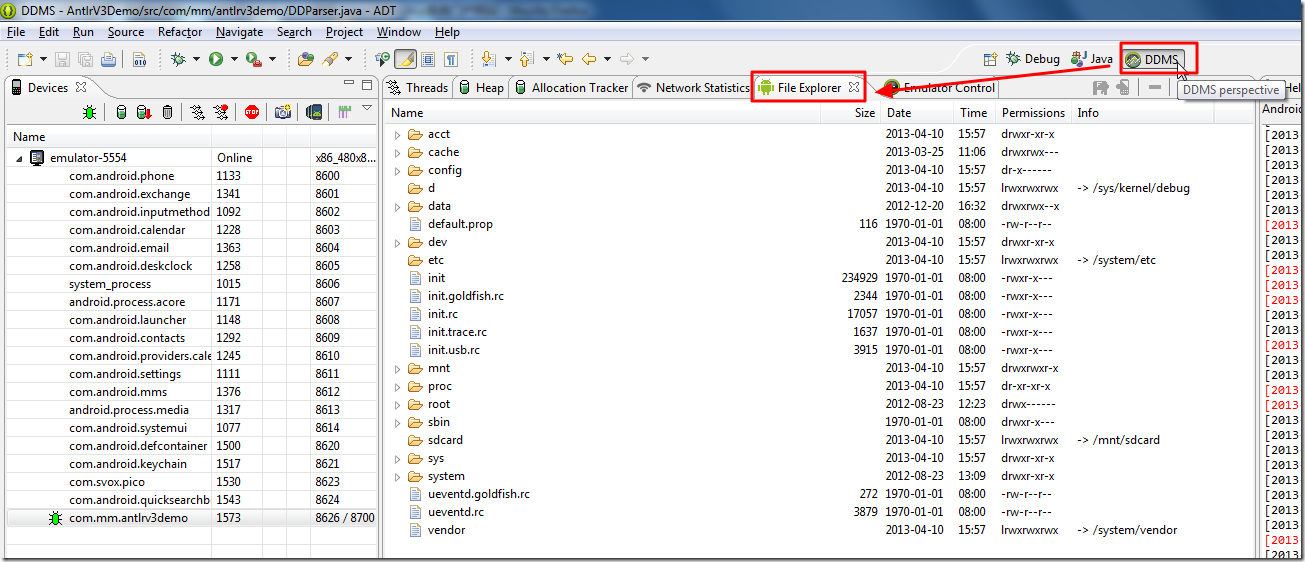The width and height of the screenshot is (1305, 562).
Task: Select the com.mm.antlrv3demo process
Action: tap(193, 518)
